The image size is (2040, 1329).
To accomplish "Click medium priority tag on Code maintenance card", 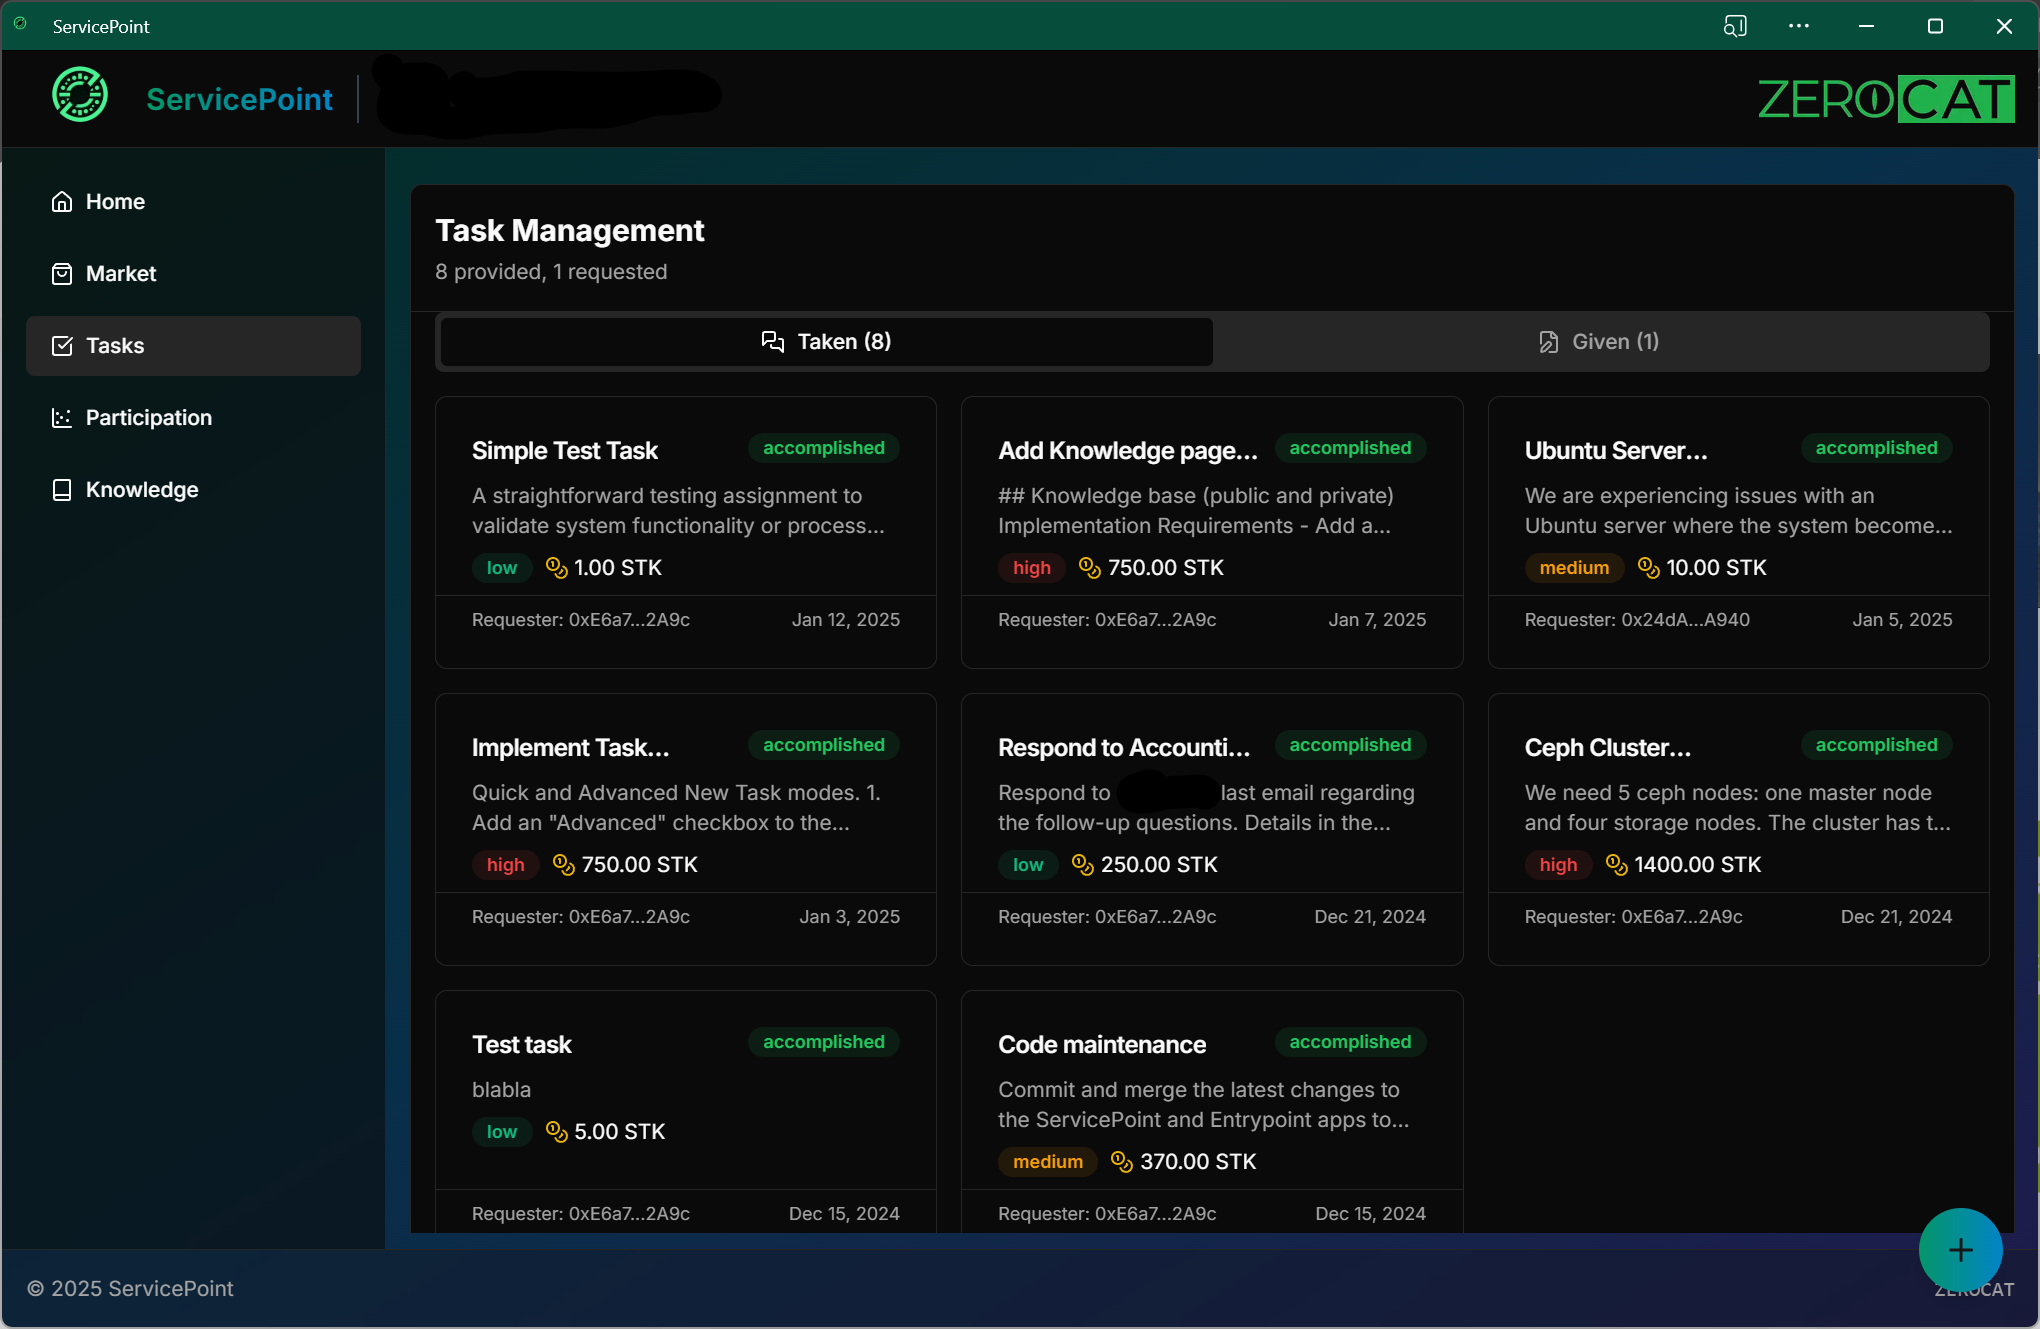I will [1048, 1162].
